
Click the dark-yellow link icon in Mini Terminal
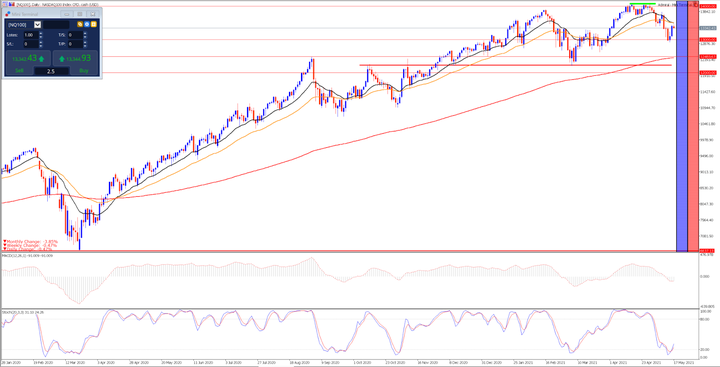click(x=80, y=24)
